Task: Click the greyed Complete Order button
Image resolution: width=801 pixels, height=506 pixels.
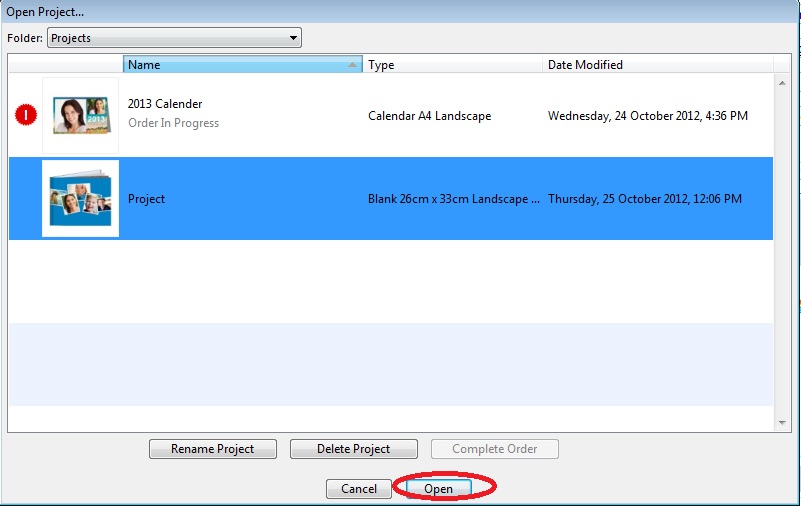Action: click(x=494, y=449)
